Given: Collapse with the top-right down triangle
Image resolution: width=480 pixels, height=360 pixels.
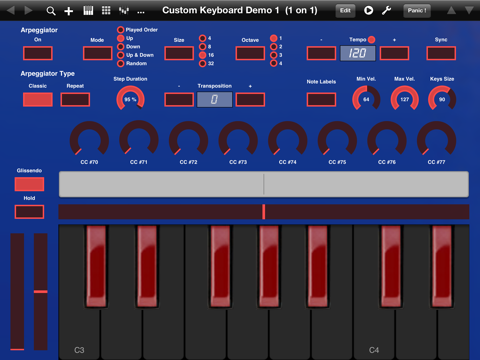Looking at the screenshot, I should click(469, 10).
